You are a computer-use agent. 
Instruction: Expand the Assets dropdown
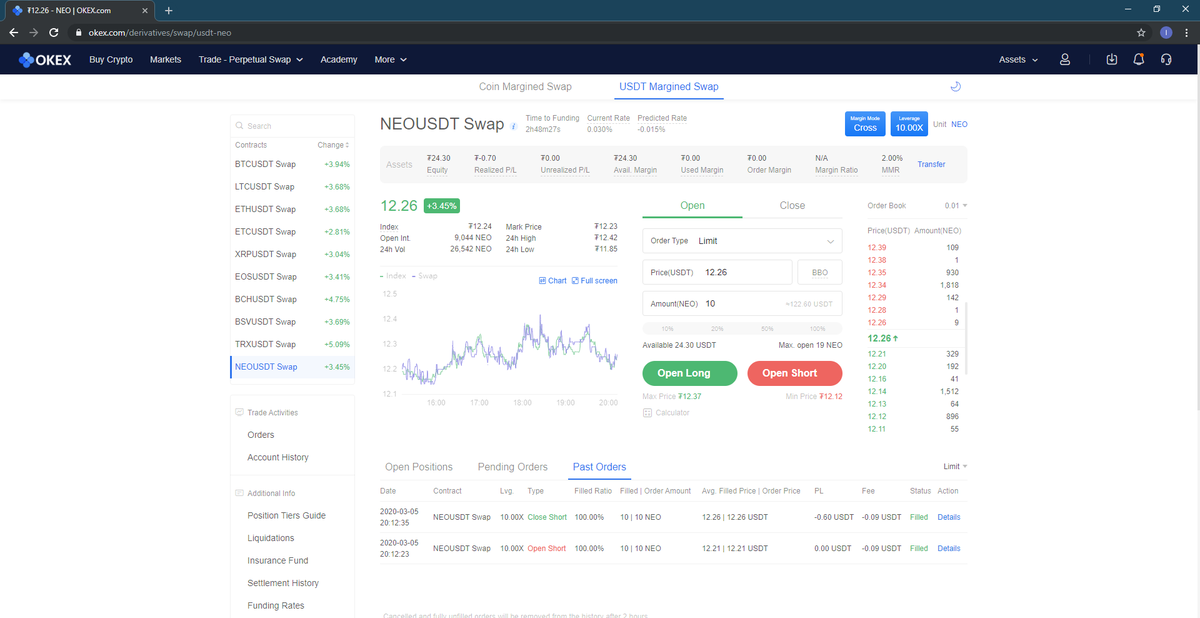click(x=1018, y=60)
